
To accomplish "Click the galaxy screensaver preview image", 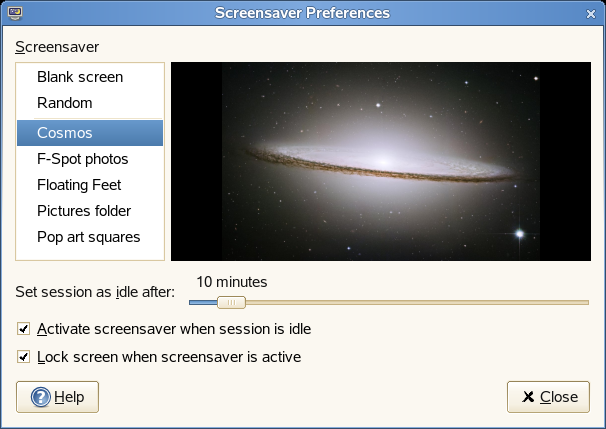I will coord(381,162).
